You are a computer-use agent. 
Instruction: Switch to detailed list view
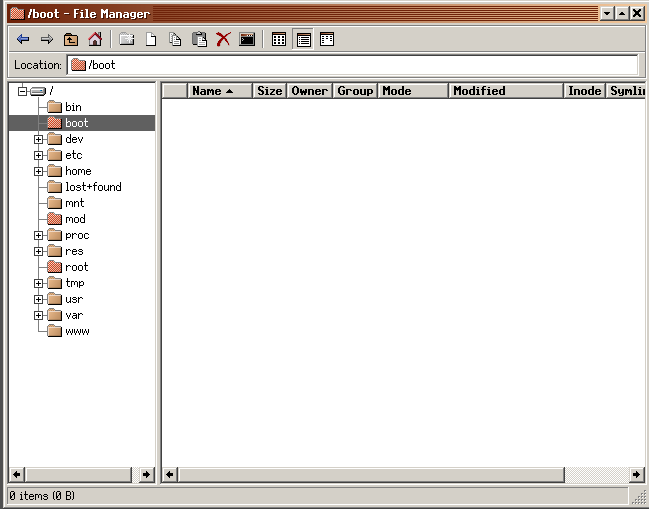coord(303,40)
